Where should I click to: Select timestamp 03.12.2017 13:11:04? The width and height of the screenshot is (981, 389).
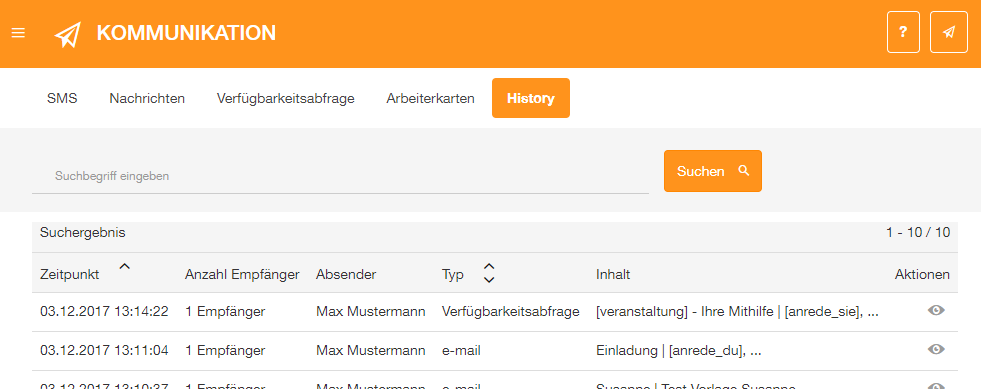coord(104,350)
